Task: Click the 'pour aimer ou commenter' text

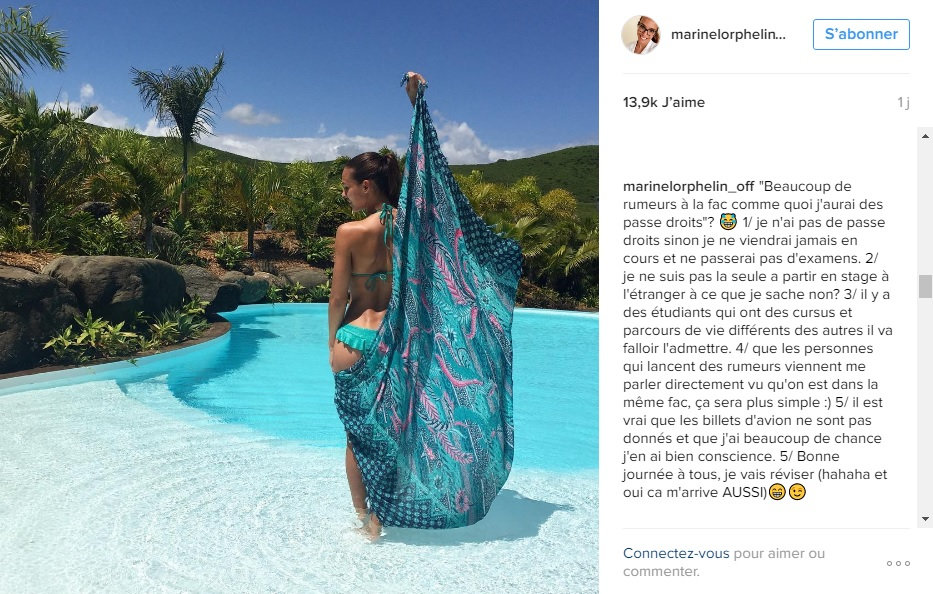Action: 724,562
